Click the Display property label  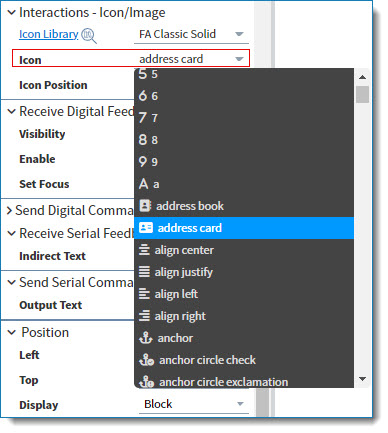pyautogui.click(x=39, y=405)
